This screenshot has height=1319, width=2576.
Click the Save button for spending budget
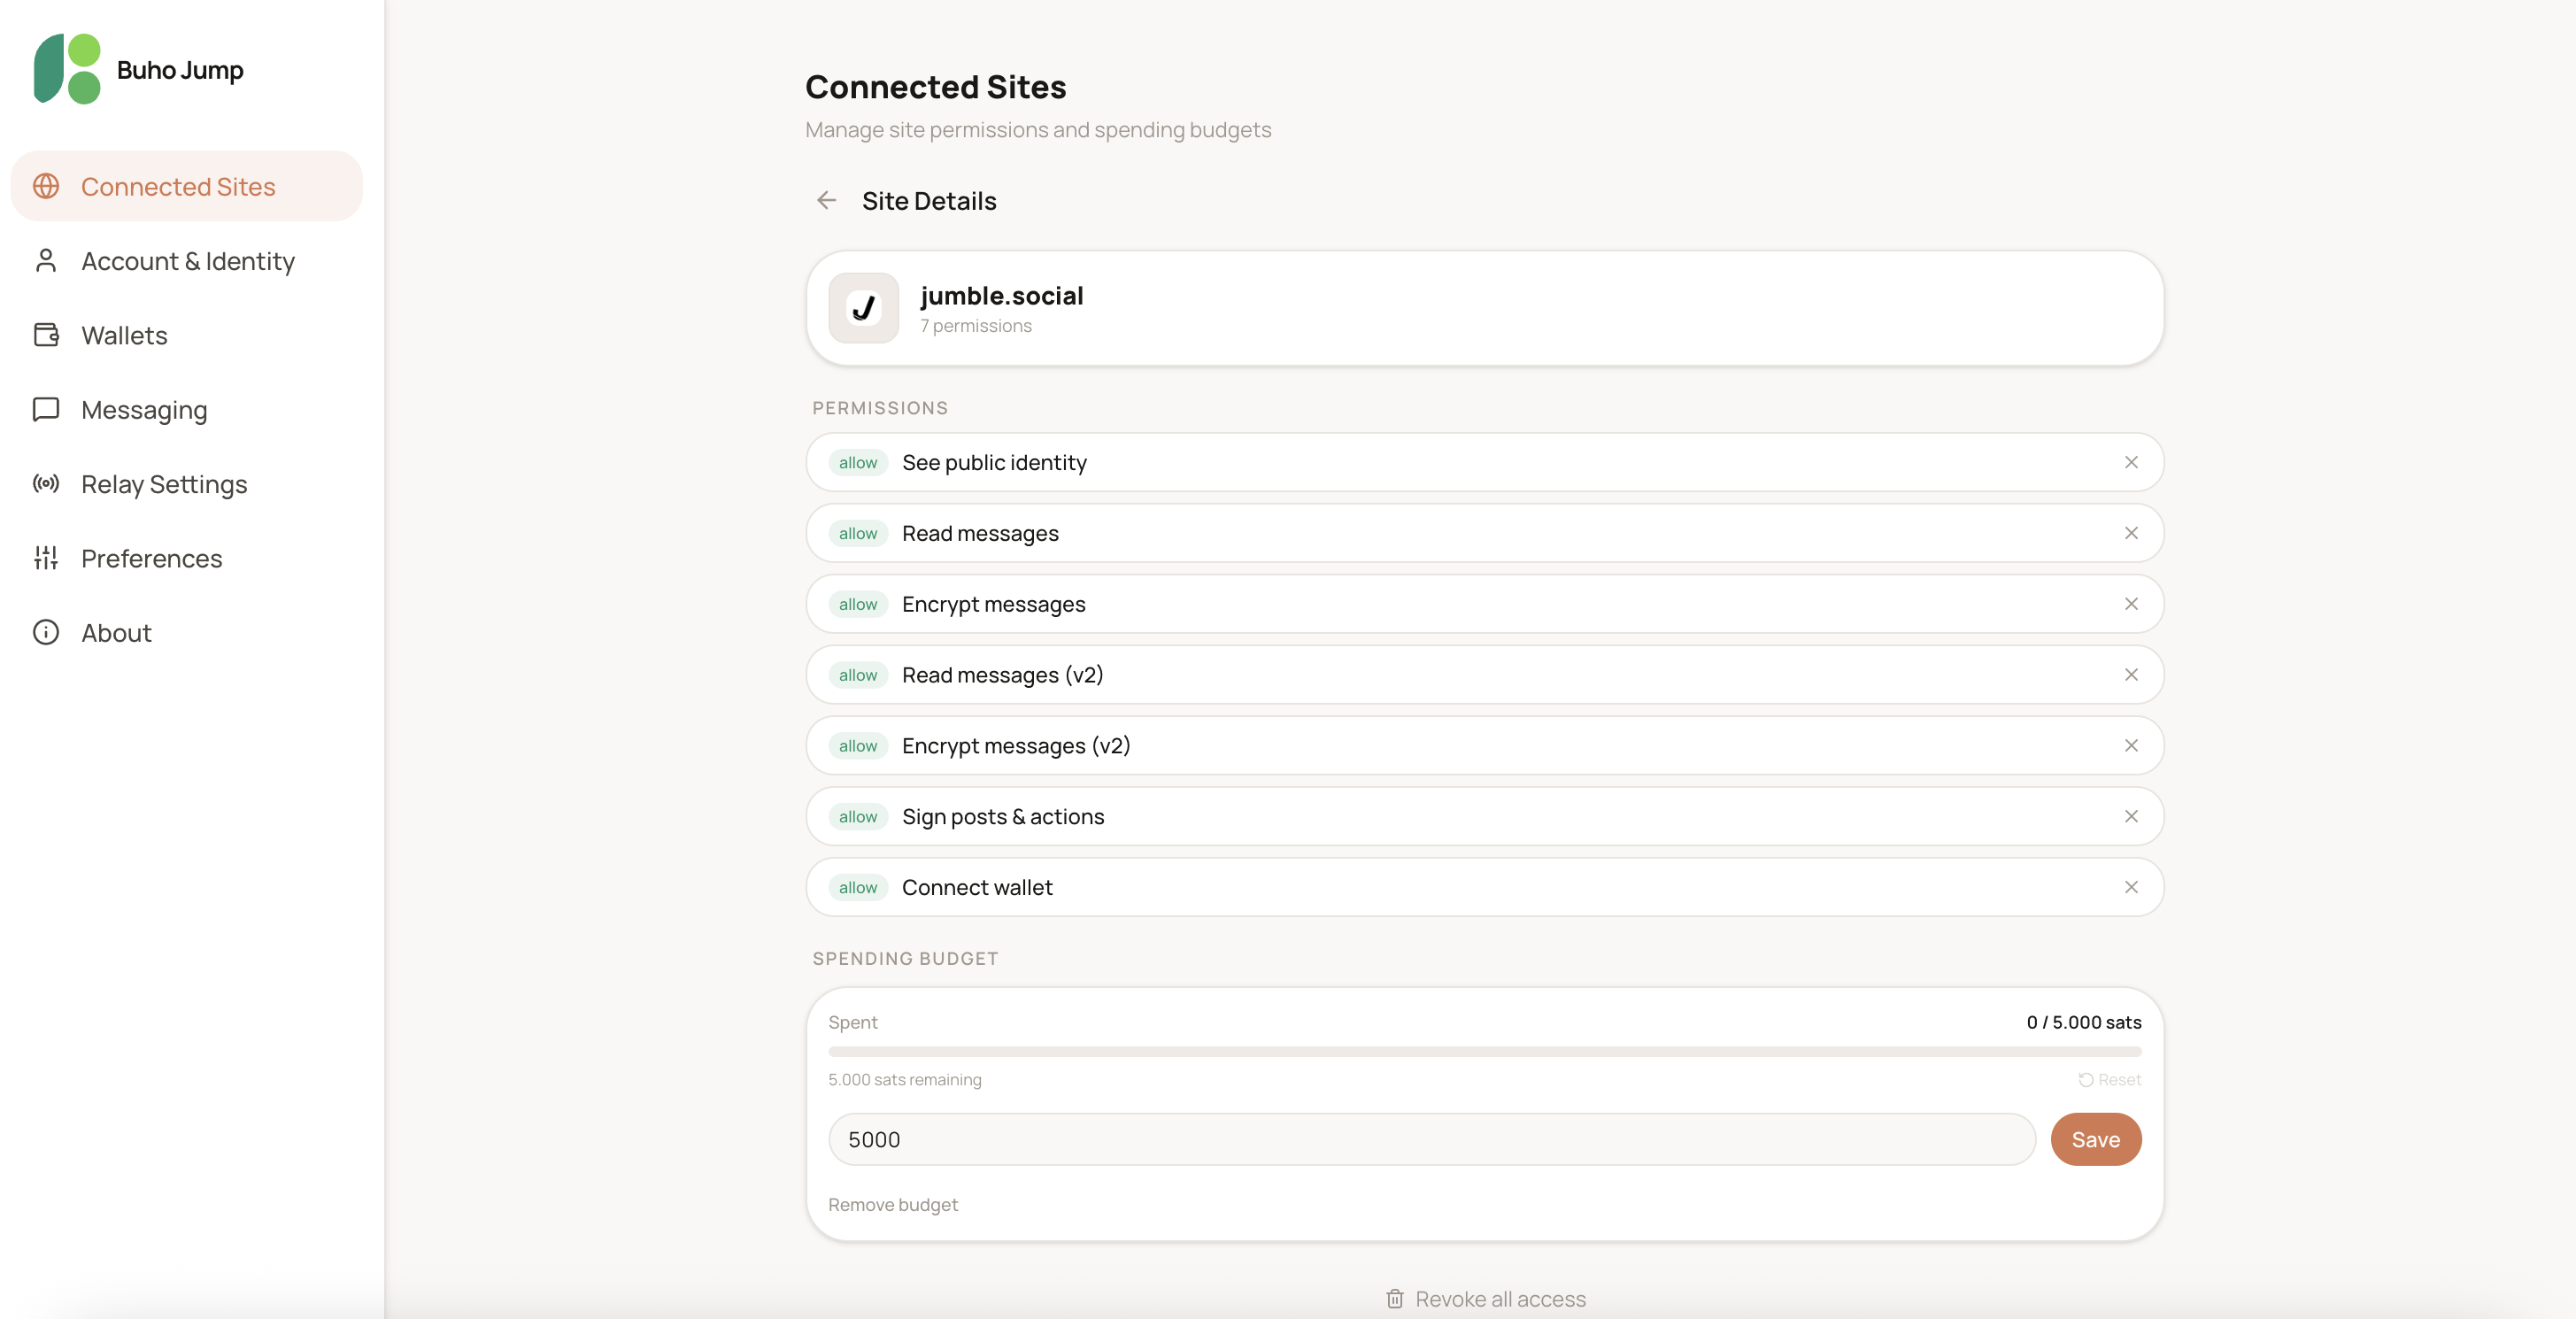pos(2096,1139)
